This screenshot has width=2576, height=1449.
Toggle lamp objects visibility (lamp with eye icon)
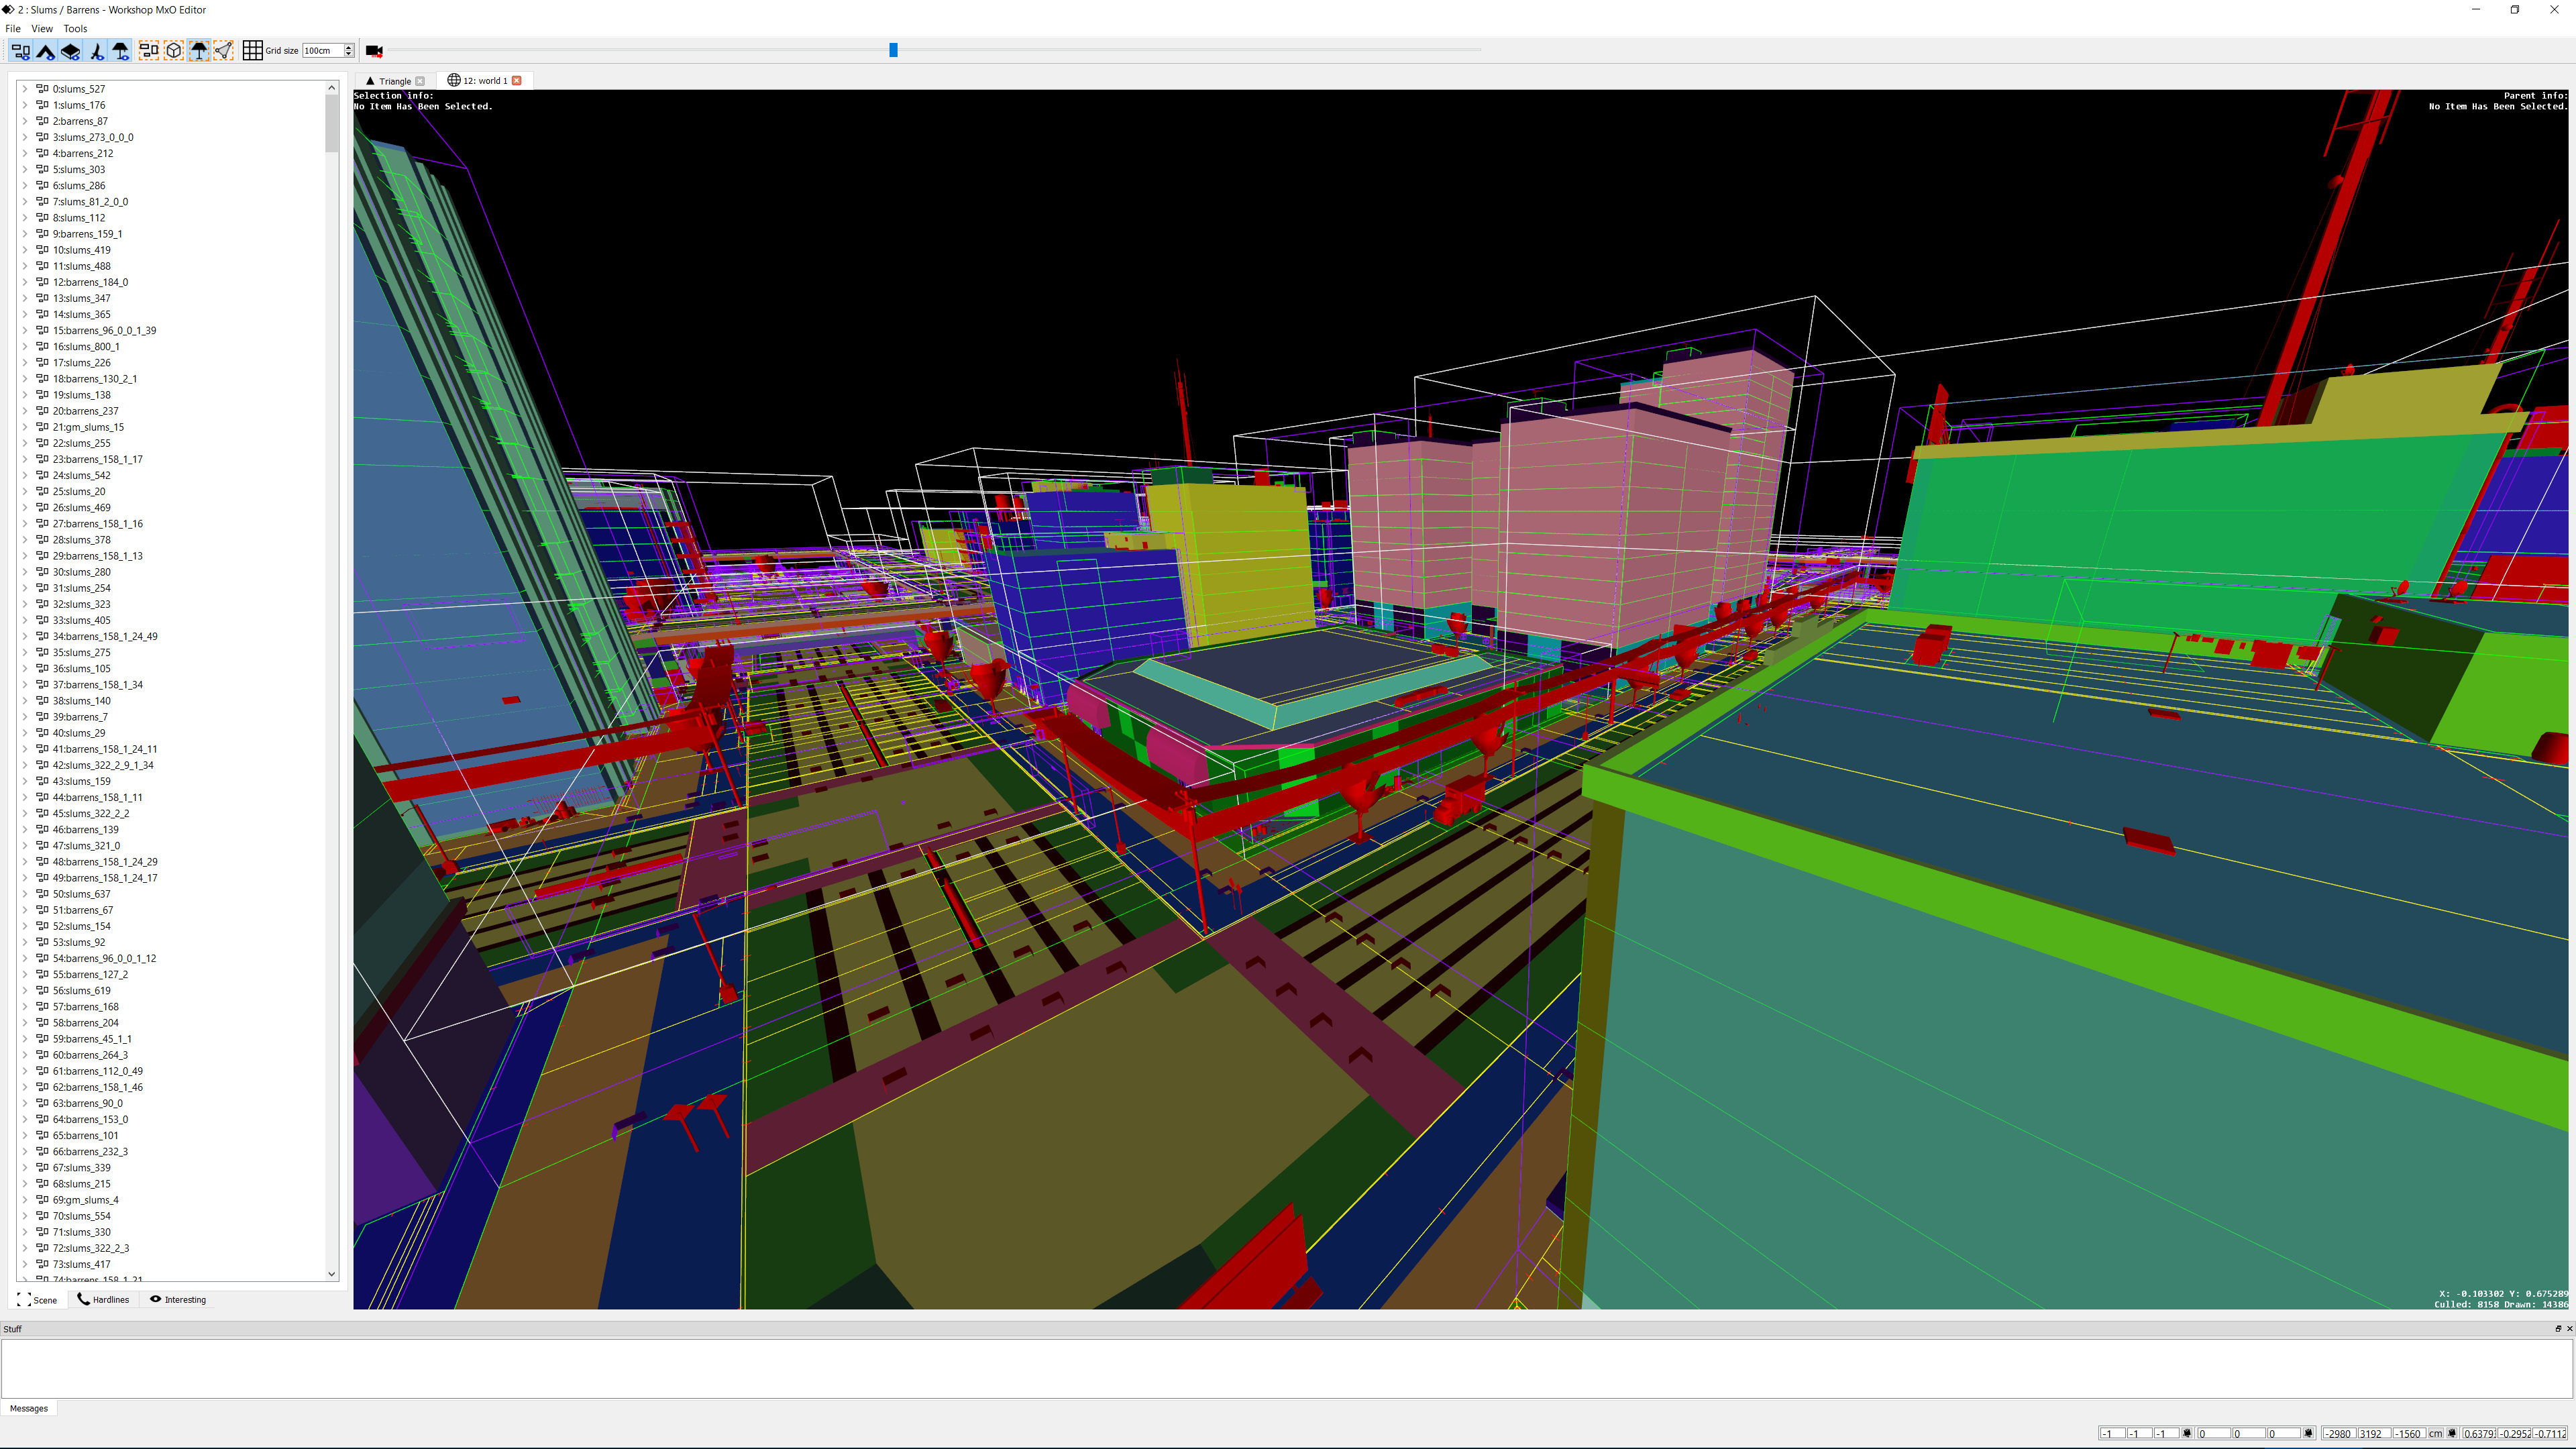pos(121,51)
